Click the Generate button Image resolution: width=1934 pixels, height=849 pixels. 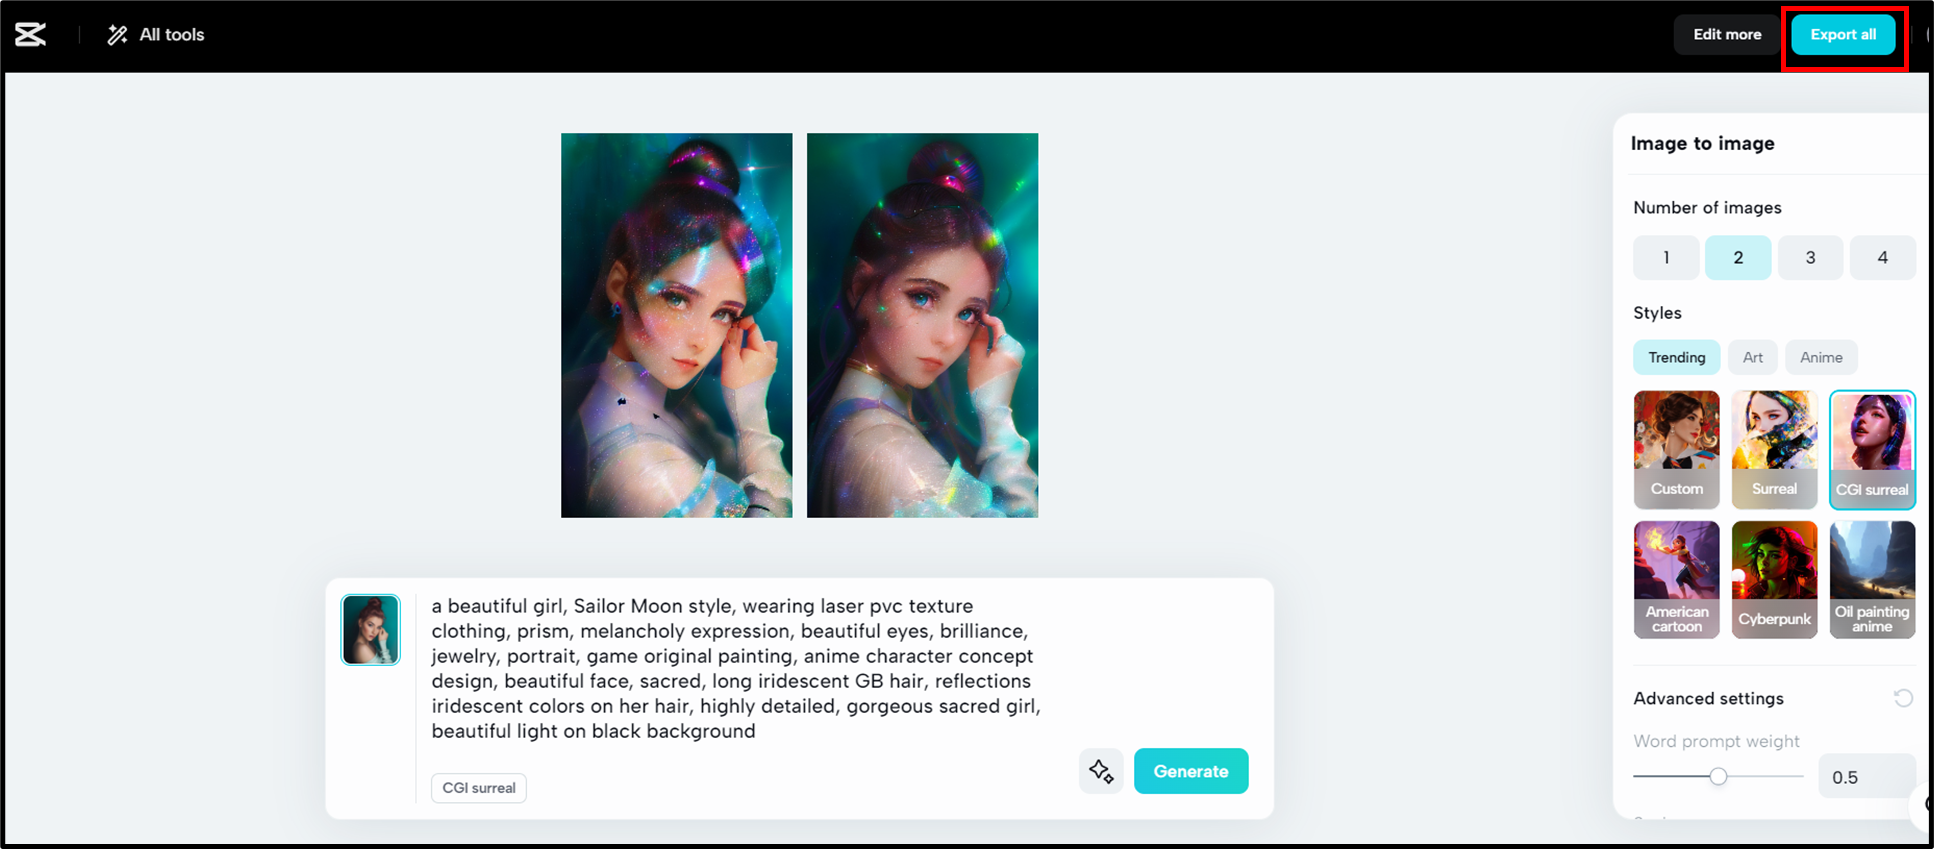click(x=1191, y=771)
